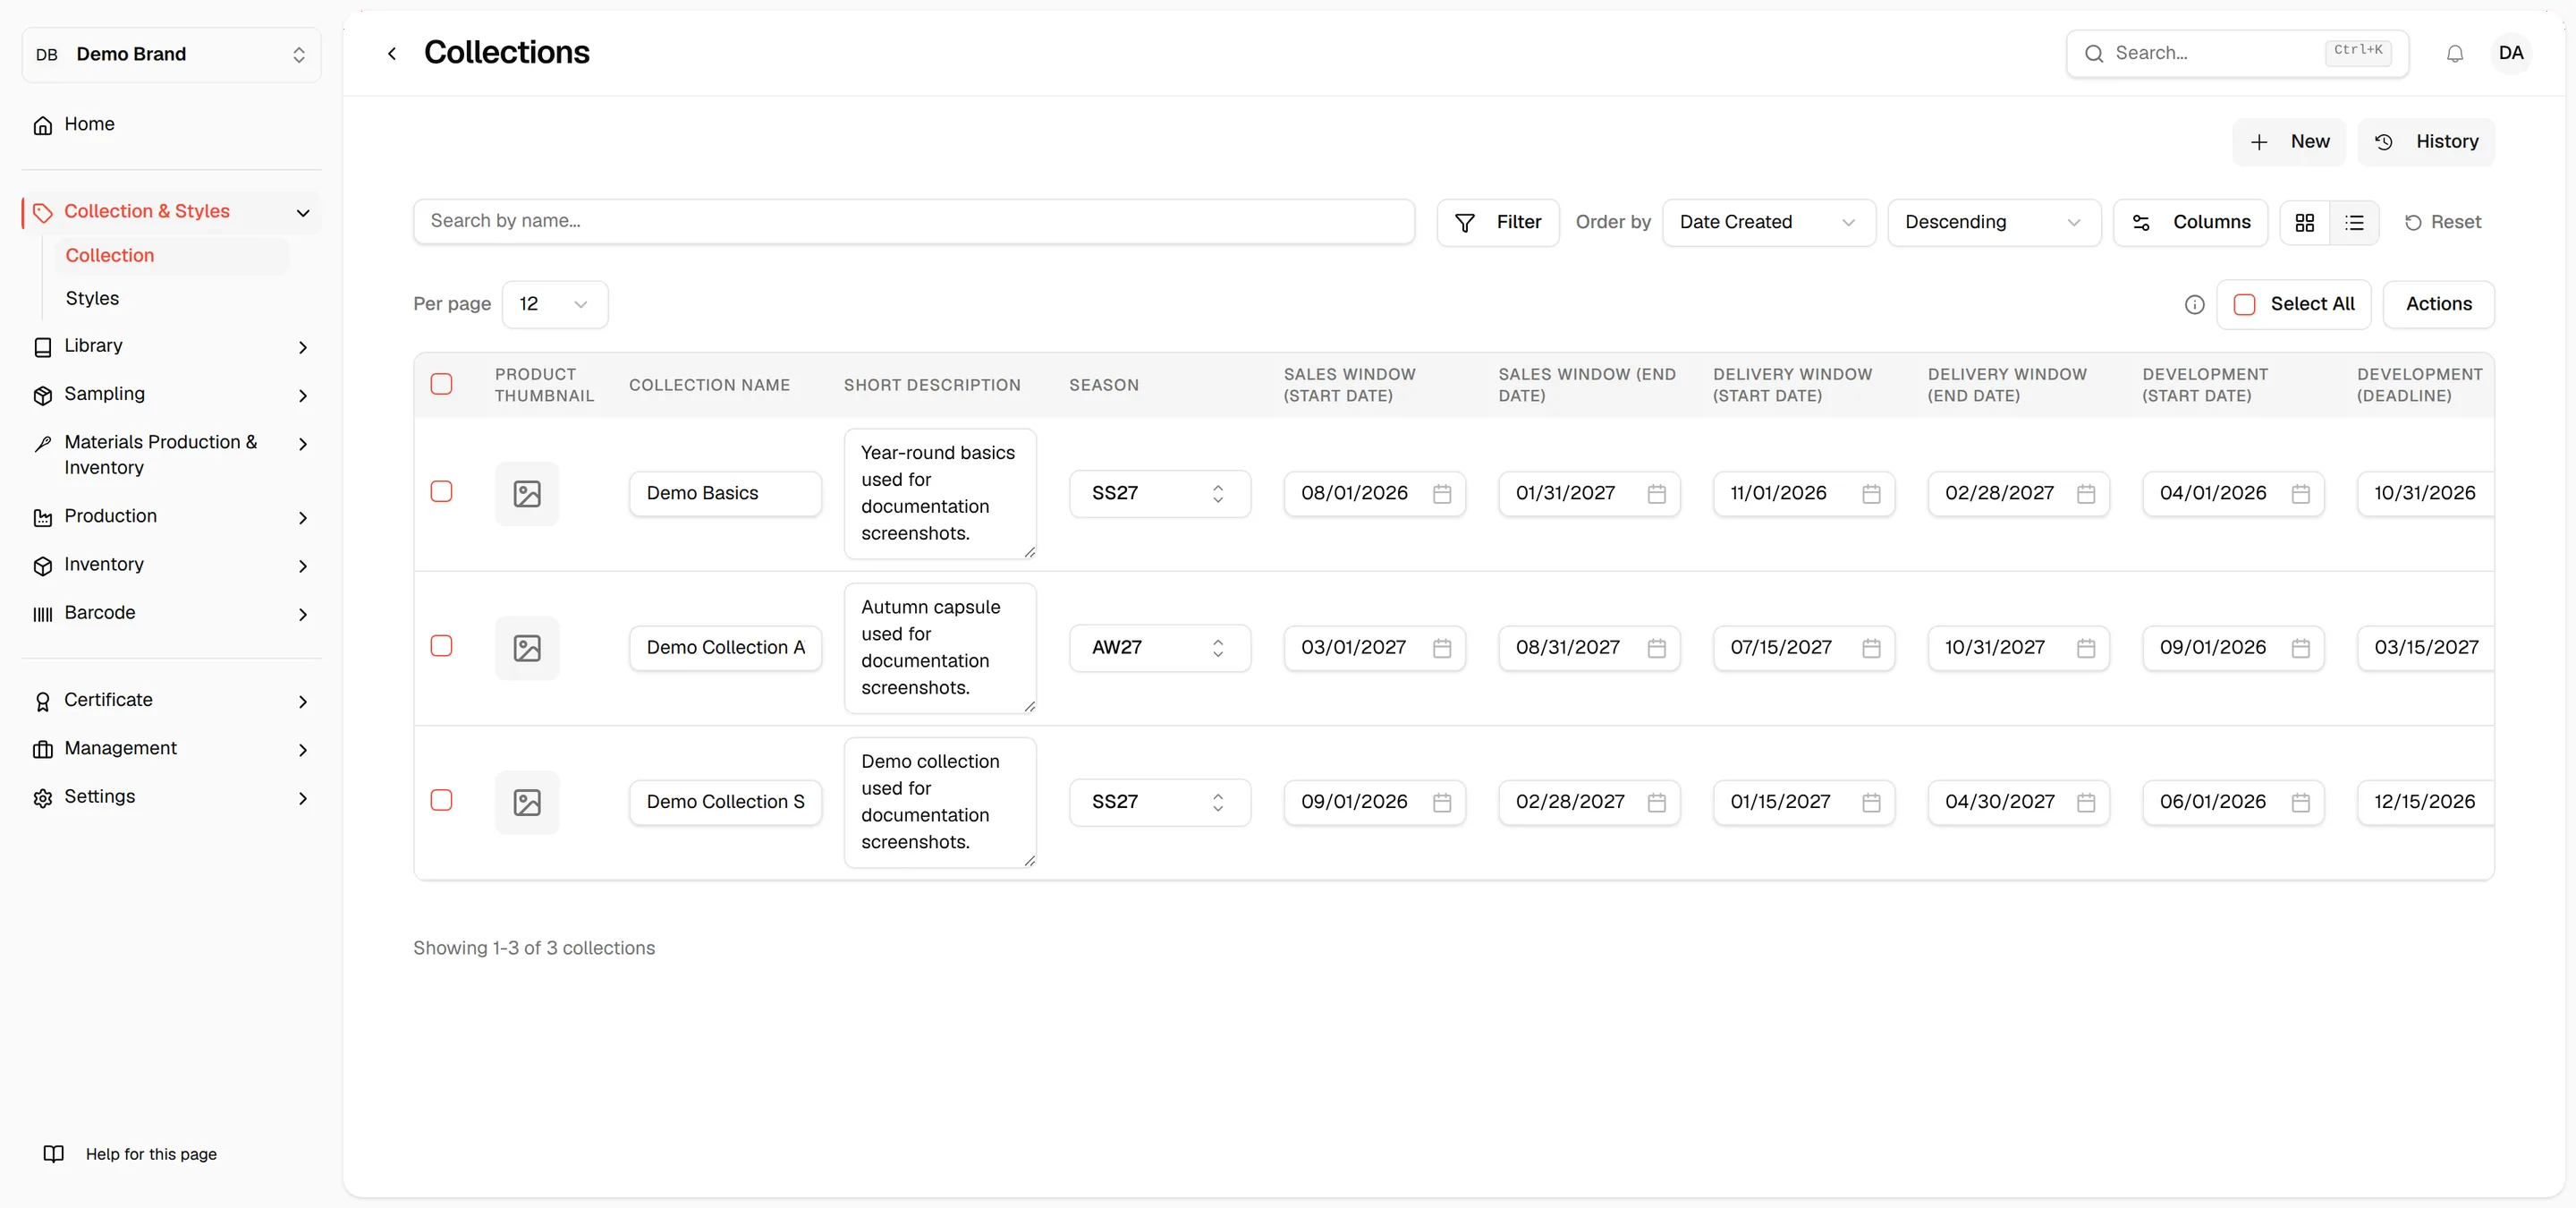Screen dimensions: 2576x1208
Task: Open calendar for Demo Collection S delivery start date
Action: click(x=1871, y=802)
